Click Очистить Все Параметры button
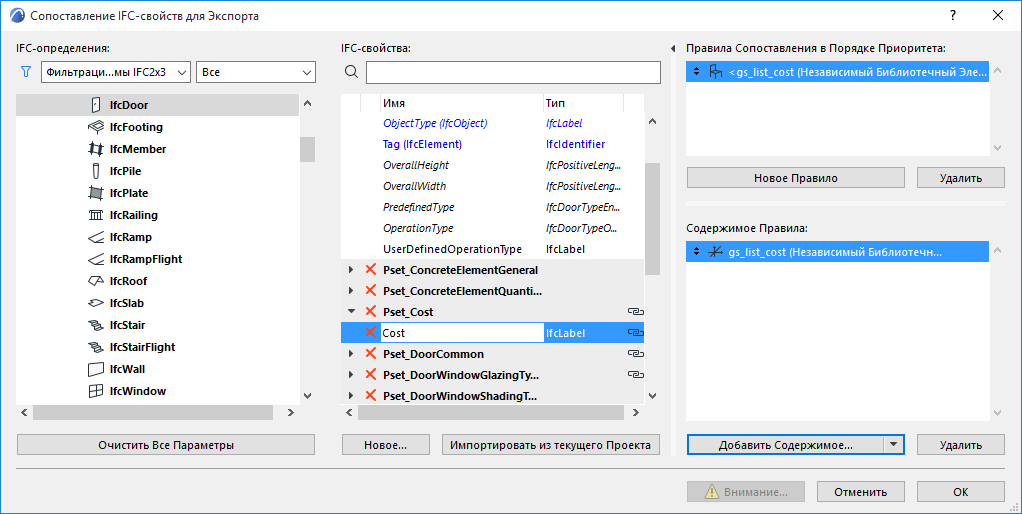1022x514 pixels. click(166, 445)
